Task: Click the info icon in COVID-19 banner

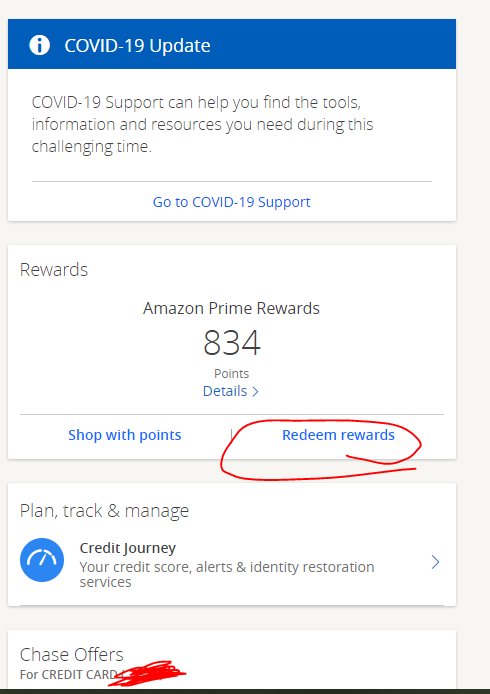Action: (x=39, y=45)
